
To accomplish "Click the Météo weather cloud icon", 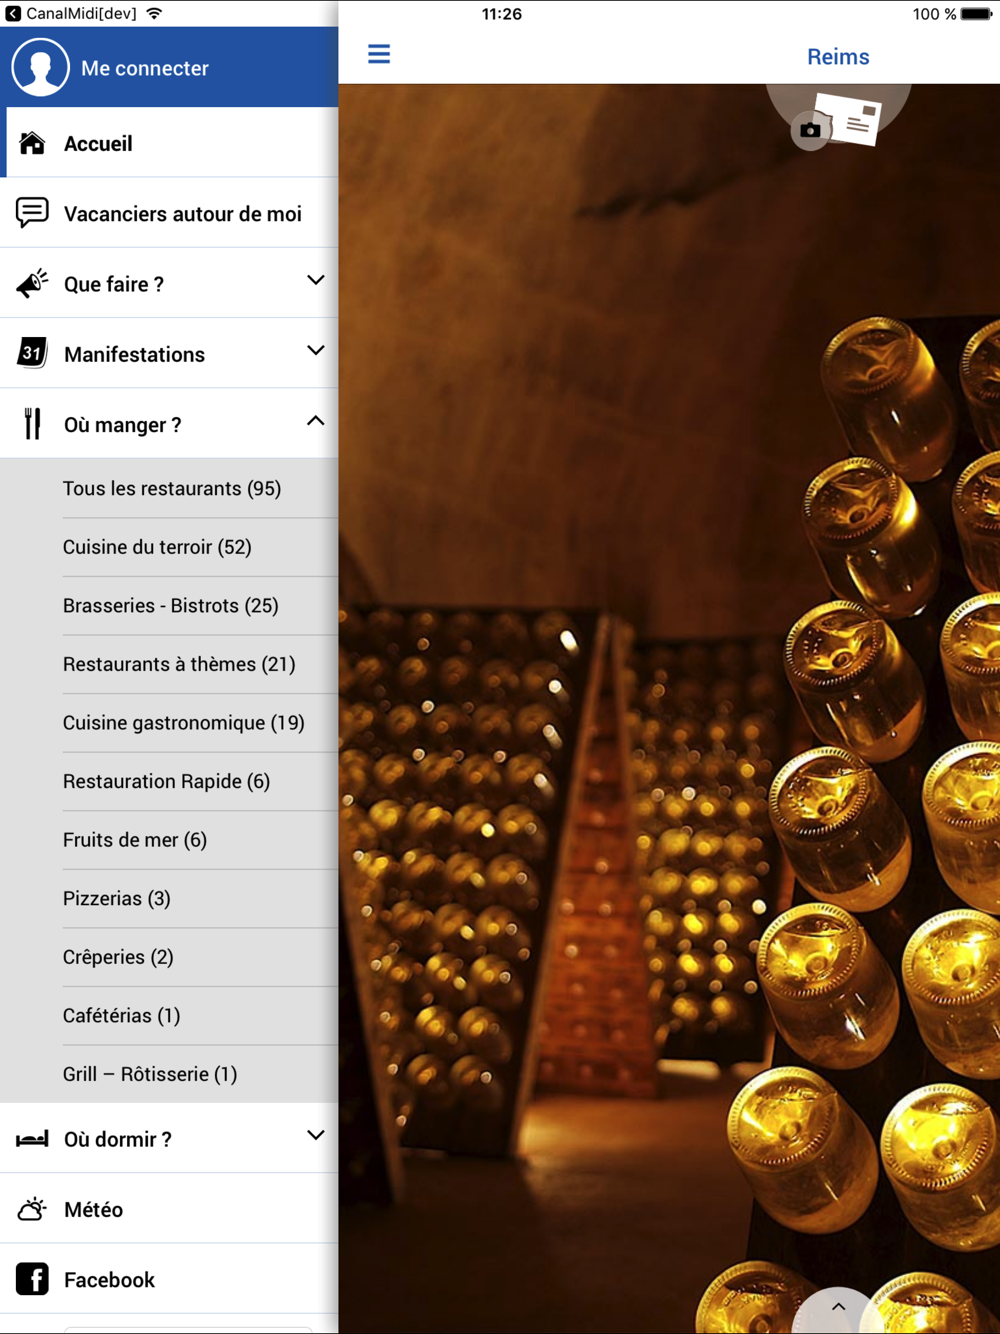I will pyautogui.click(x=32, y=1209).
